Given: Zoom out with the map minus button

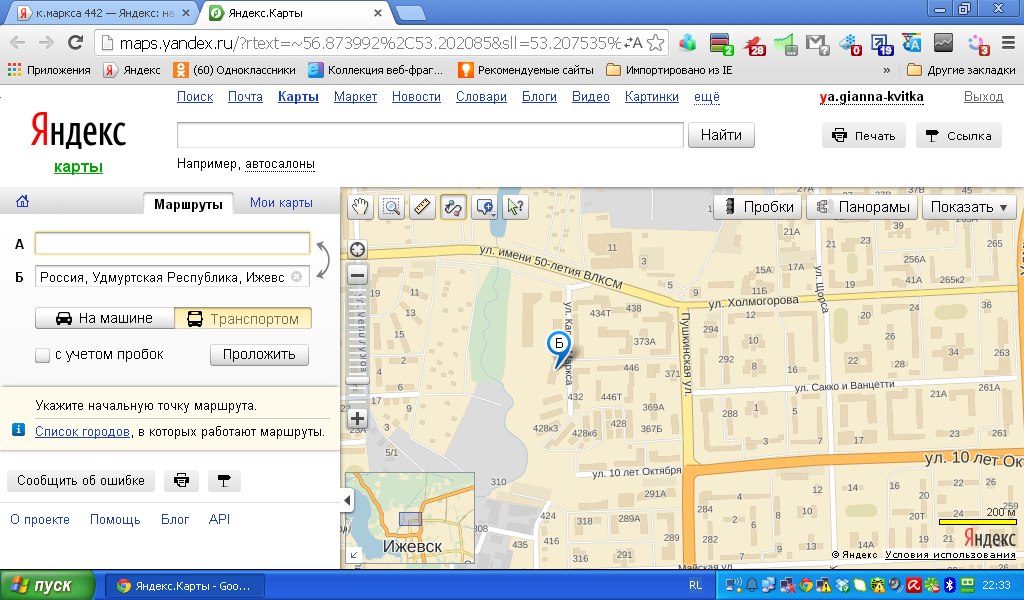Looking at the screenshot, I should (x=357, y=275).
